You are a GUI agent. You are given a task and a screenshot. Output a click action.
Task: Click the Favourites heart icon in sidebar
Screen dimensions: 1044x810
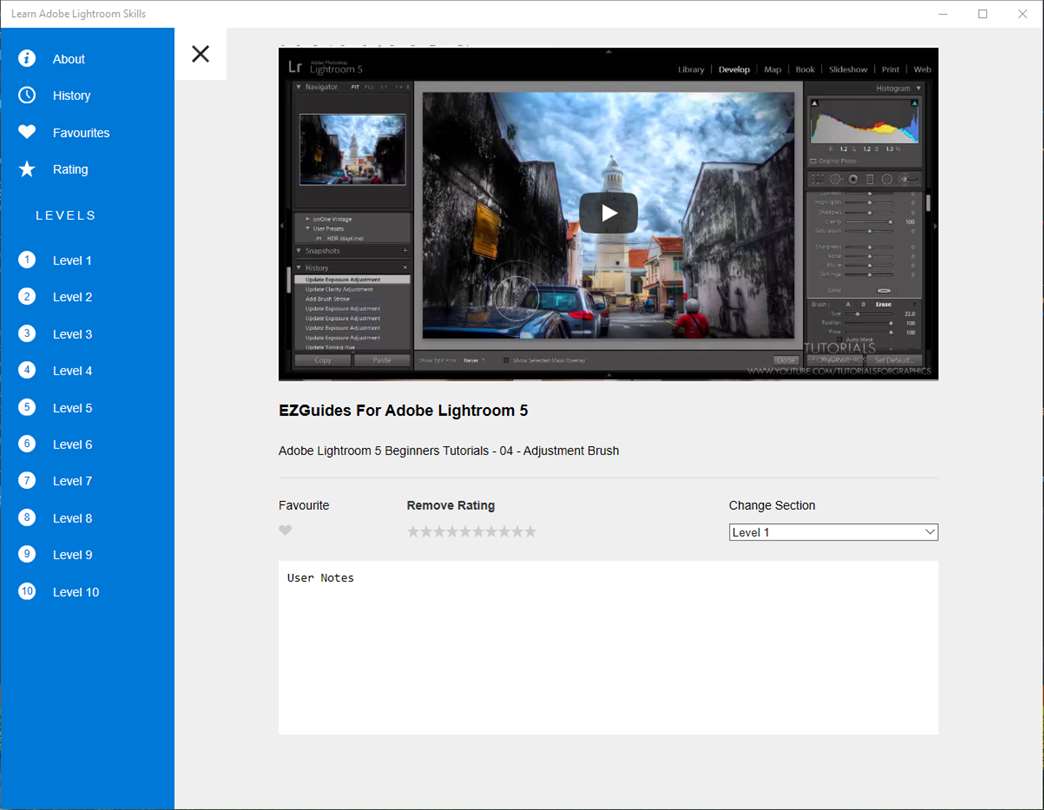pyautogui.click(x=27, y=132)
